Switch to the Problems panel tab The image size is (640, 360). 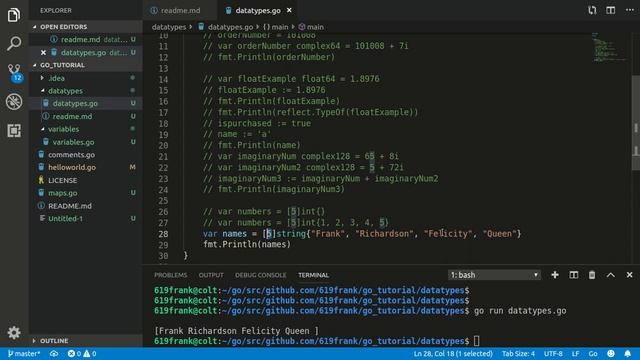click(x=171, y=275)
